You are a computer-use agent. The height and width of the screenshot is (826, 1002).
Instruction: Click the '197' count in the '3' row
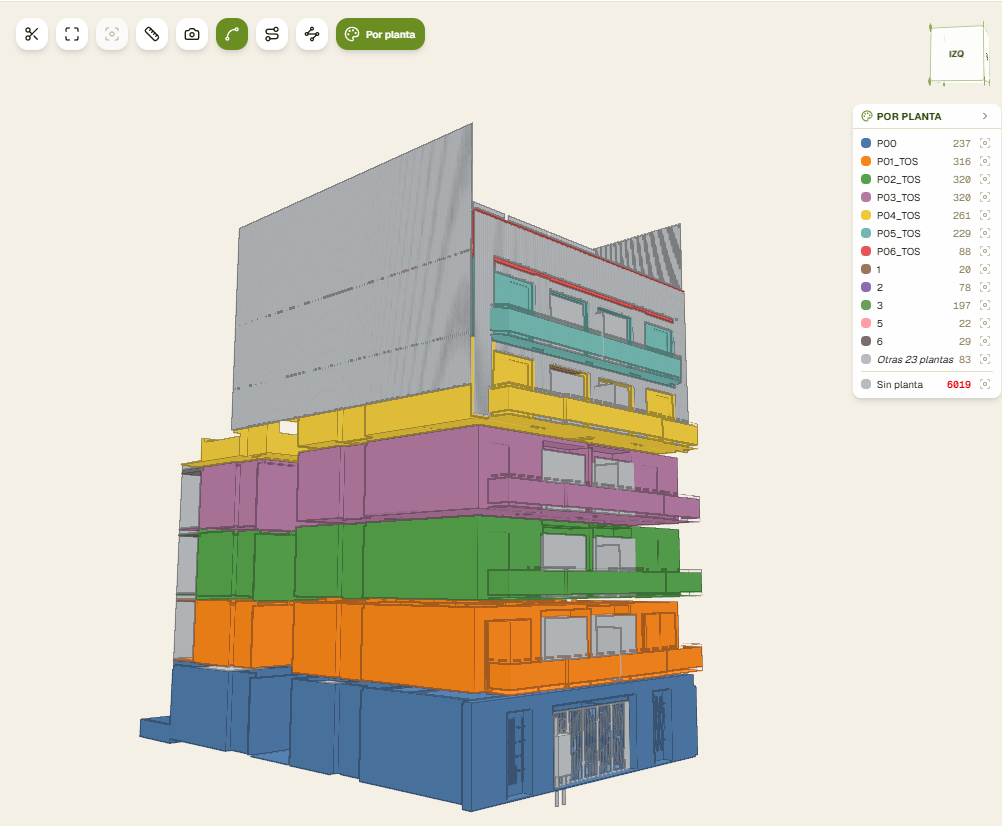coord(962,306)
